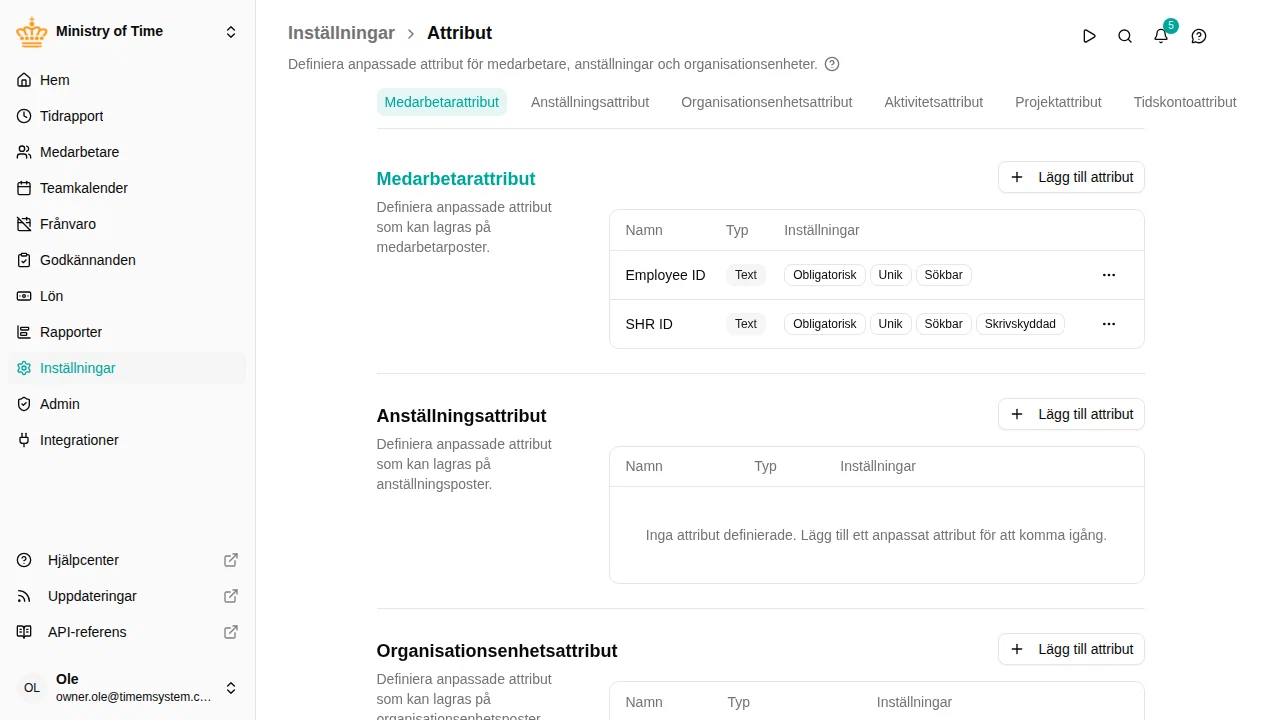Open the Uppdateringar link in sidebar
This screenshot has width=1280, height=720.
(x=127, y=596)
